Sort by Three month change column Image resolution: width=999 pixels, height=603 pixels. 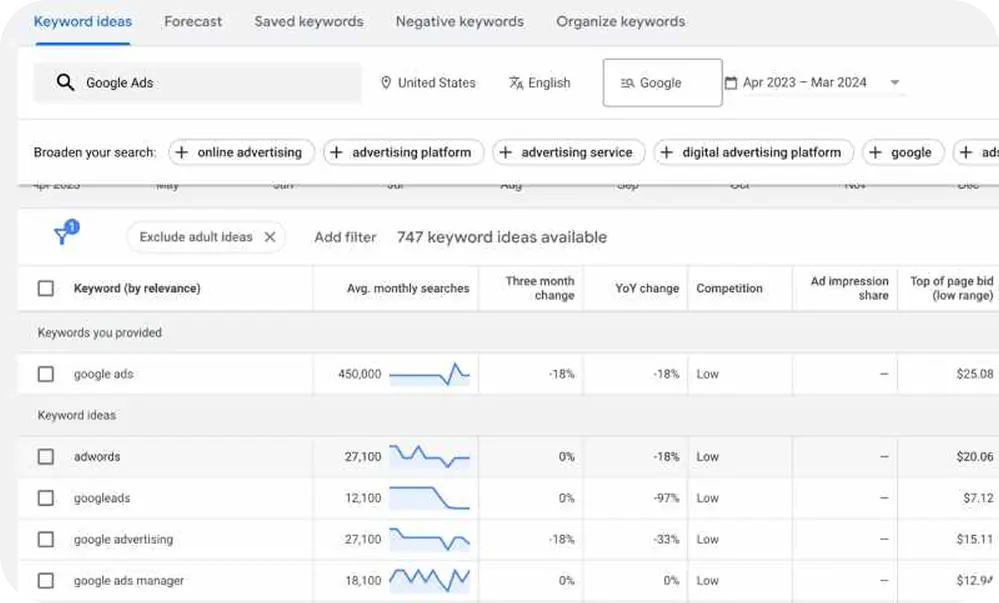(x=540, y=288)
